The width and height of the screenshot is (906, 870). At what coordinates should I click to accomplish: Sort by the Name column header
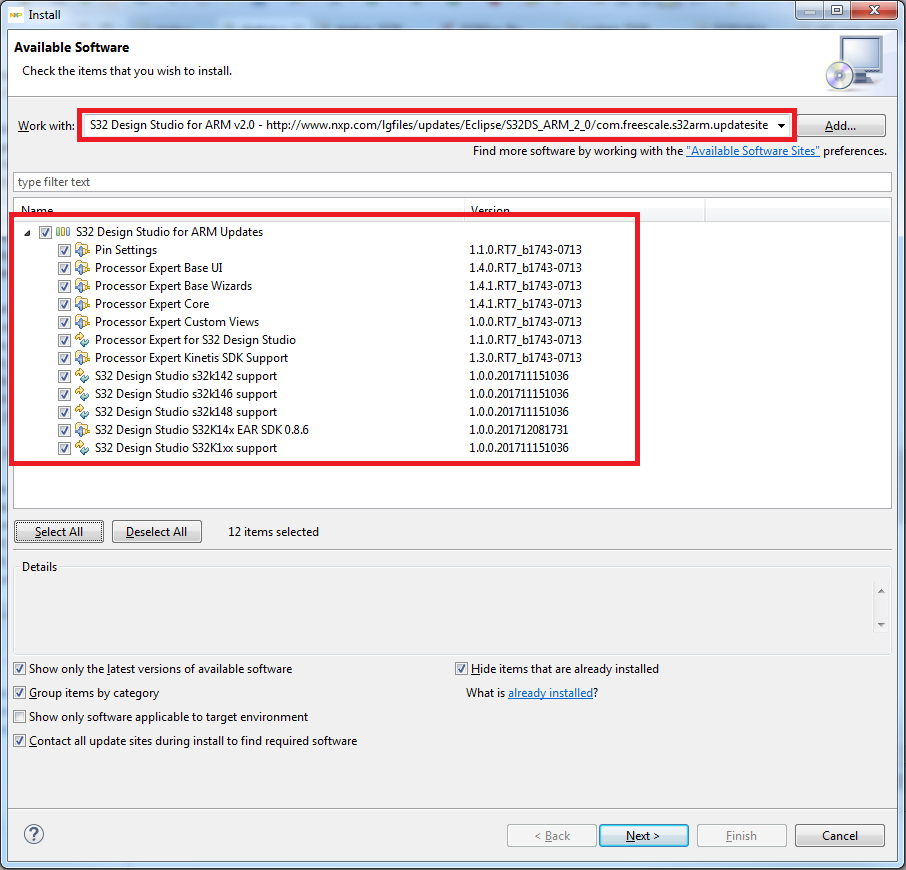coord(239,209)
